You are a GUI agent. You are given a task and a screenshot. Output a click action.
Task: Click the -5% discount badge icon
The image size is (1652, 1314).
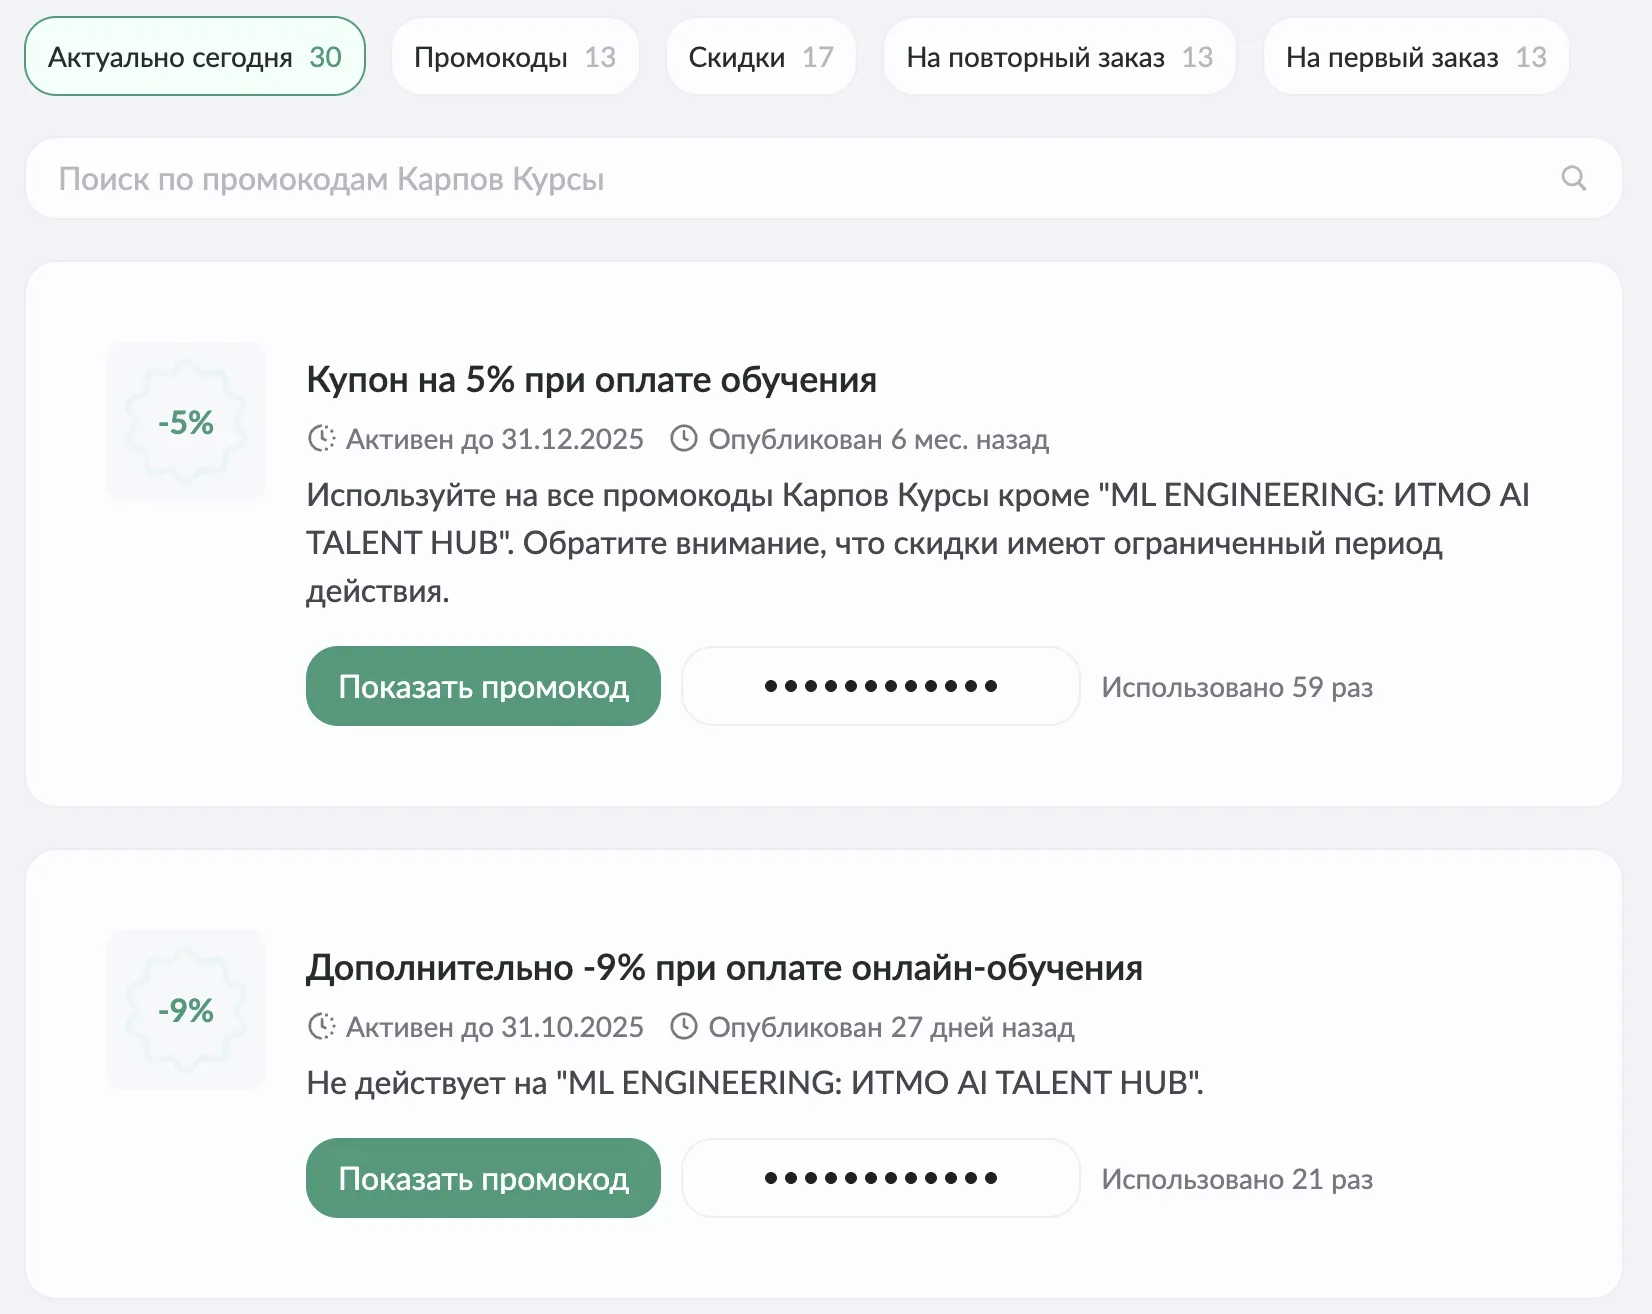[186, 422]
